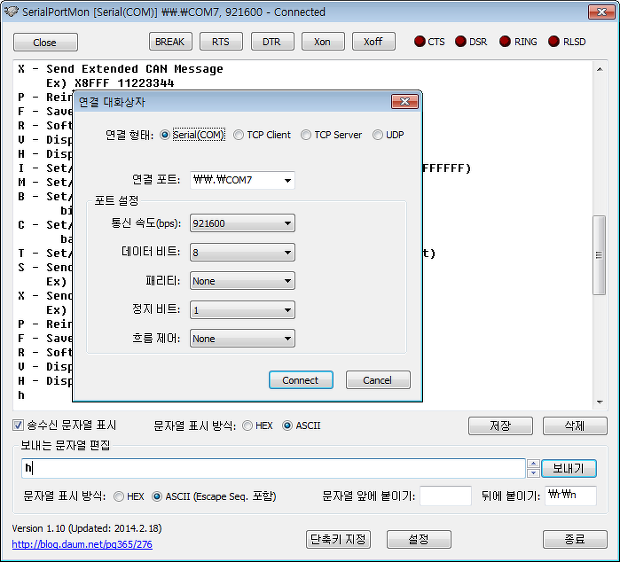Click the DSR status indicator light
The height and width of the screenshot is (562, 620).
461,41
